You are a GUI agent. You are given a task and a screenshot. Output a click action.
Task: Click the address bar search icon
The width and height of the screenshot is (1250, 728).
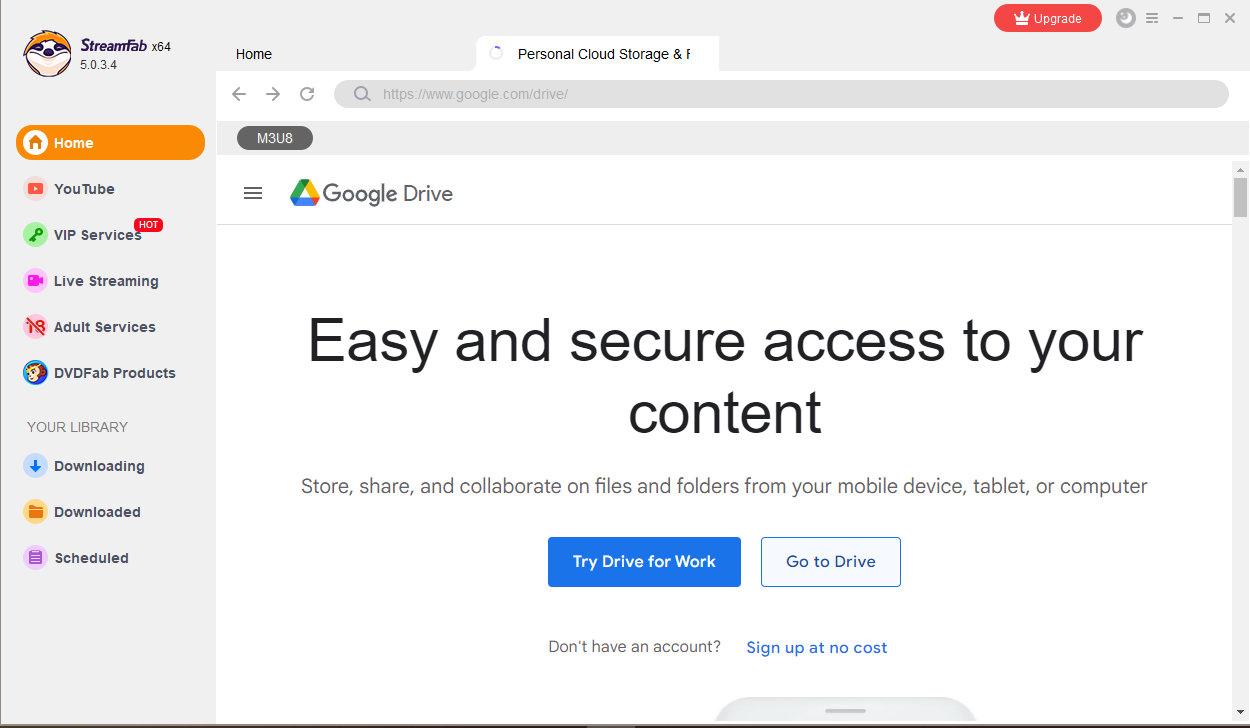pos(362,94)
